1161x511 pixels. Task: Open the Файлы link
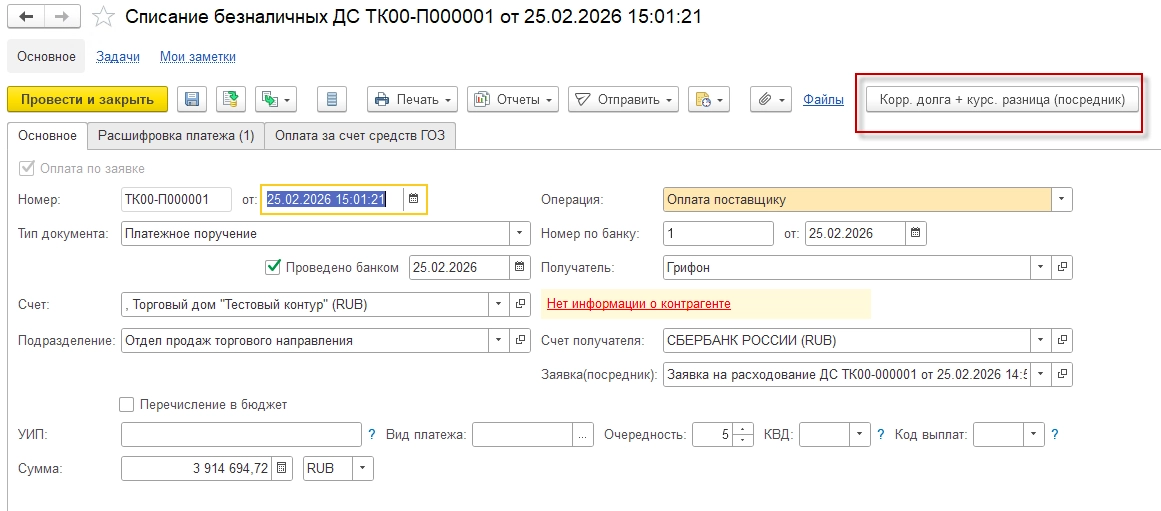[x=823, y=99]
